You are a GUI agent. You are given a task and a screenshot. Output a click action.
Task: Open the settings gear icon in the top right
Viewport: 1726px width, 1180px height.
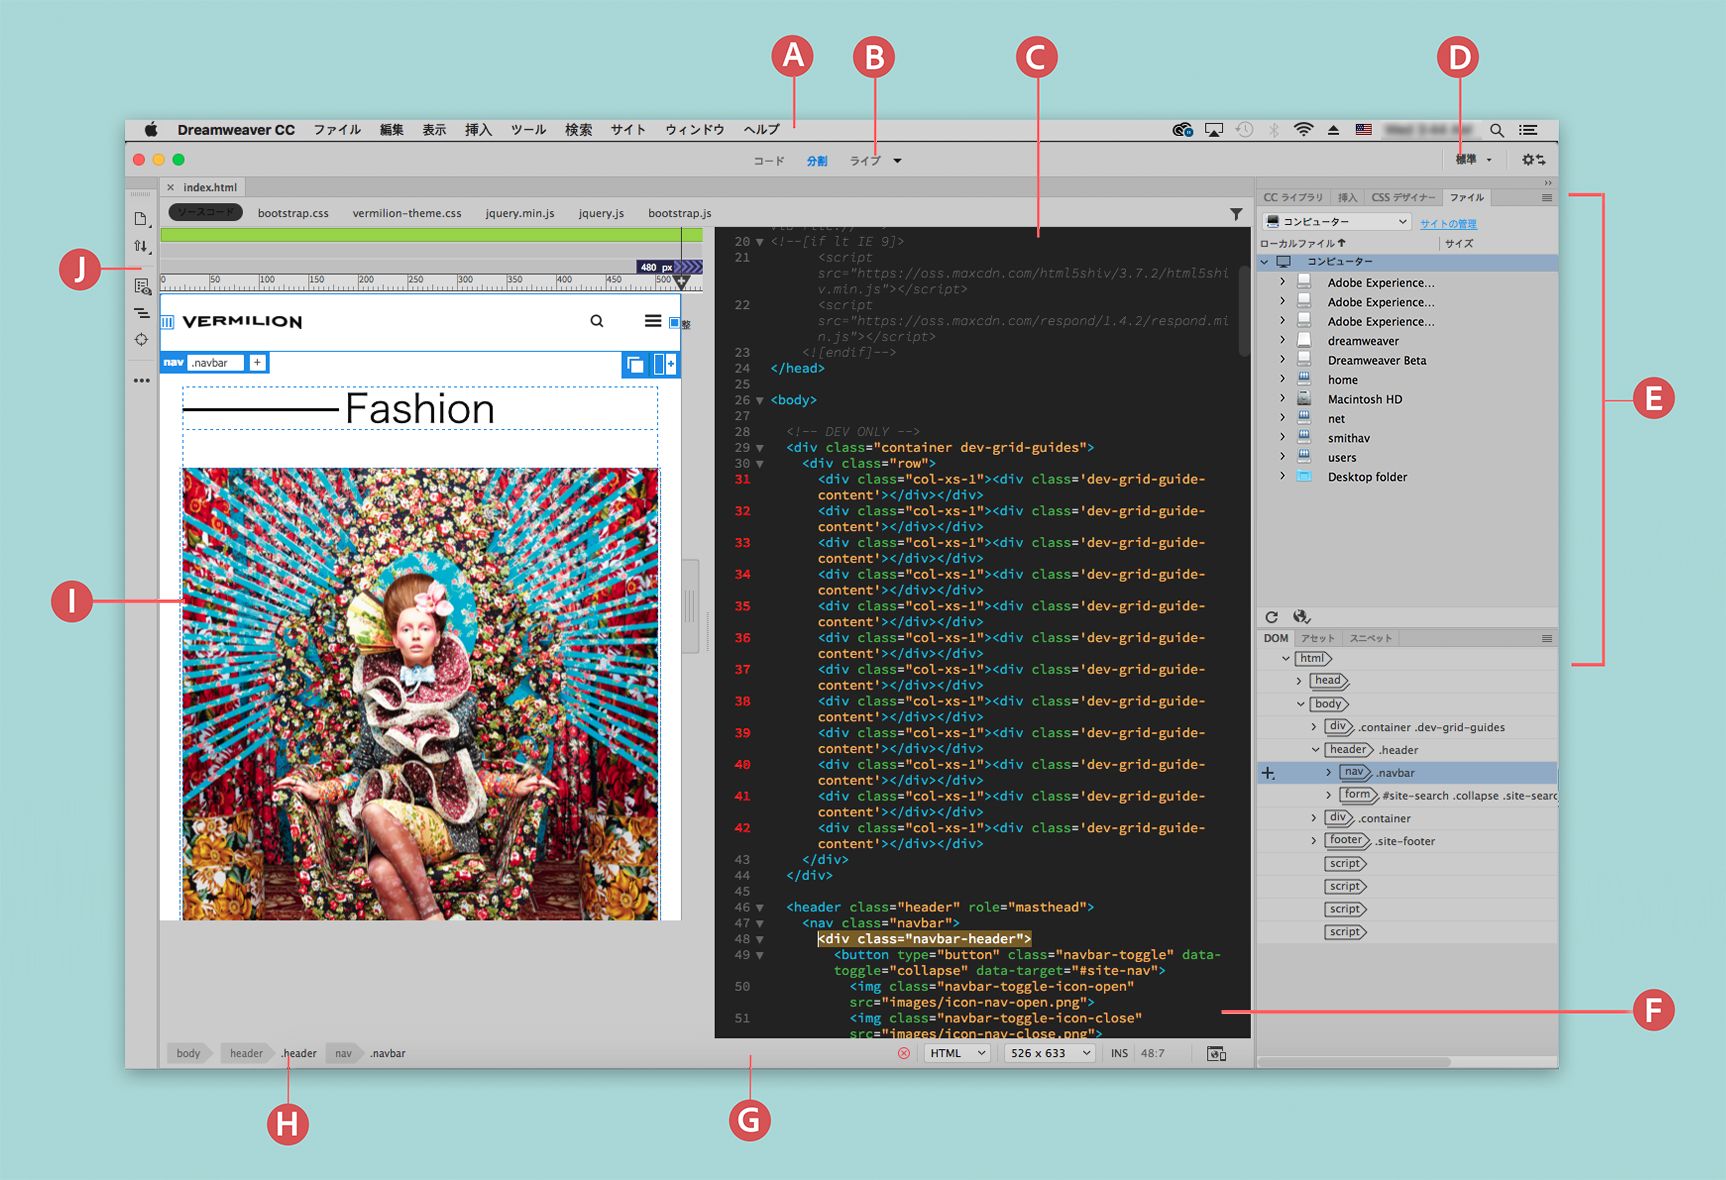(1529, 158)
